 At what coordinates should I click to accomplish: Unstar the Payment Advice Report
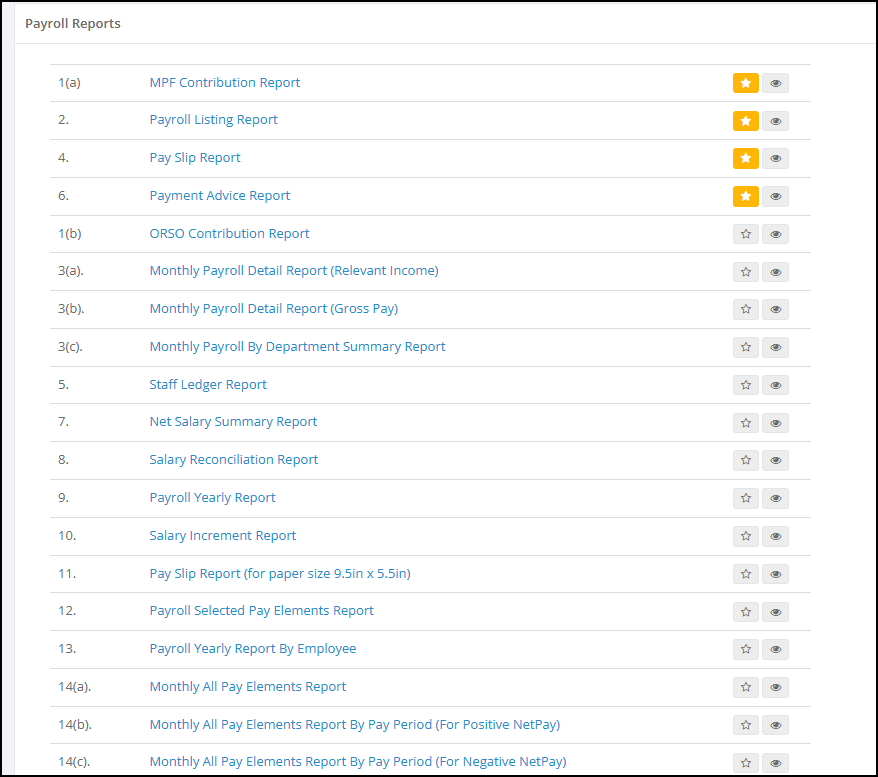coord(745,196)
